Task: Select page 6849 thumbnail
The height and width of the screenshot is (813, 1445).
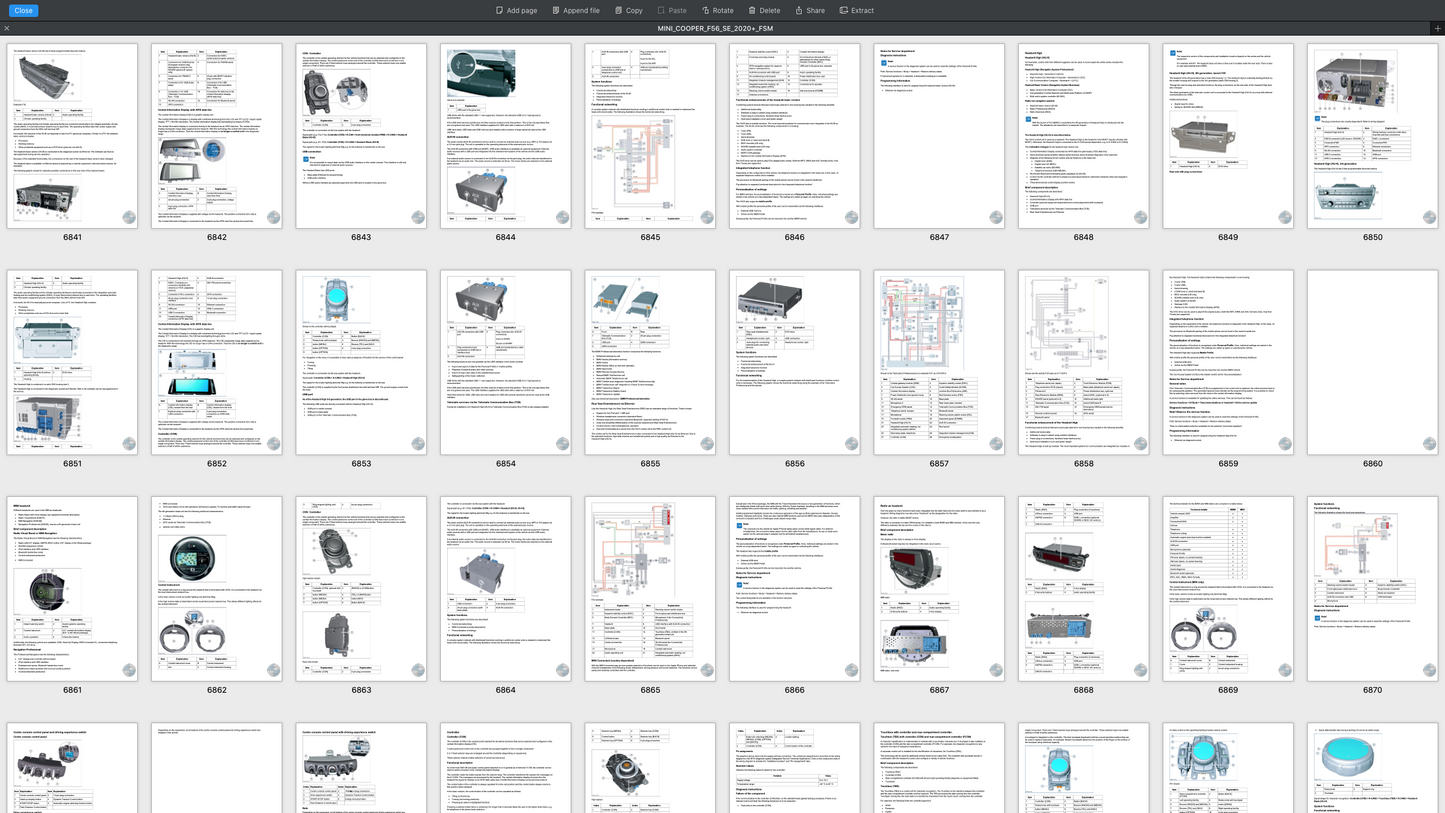Action: pos(1228,135)
